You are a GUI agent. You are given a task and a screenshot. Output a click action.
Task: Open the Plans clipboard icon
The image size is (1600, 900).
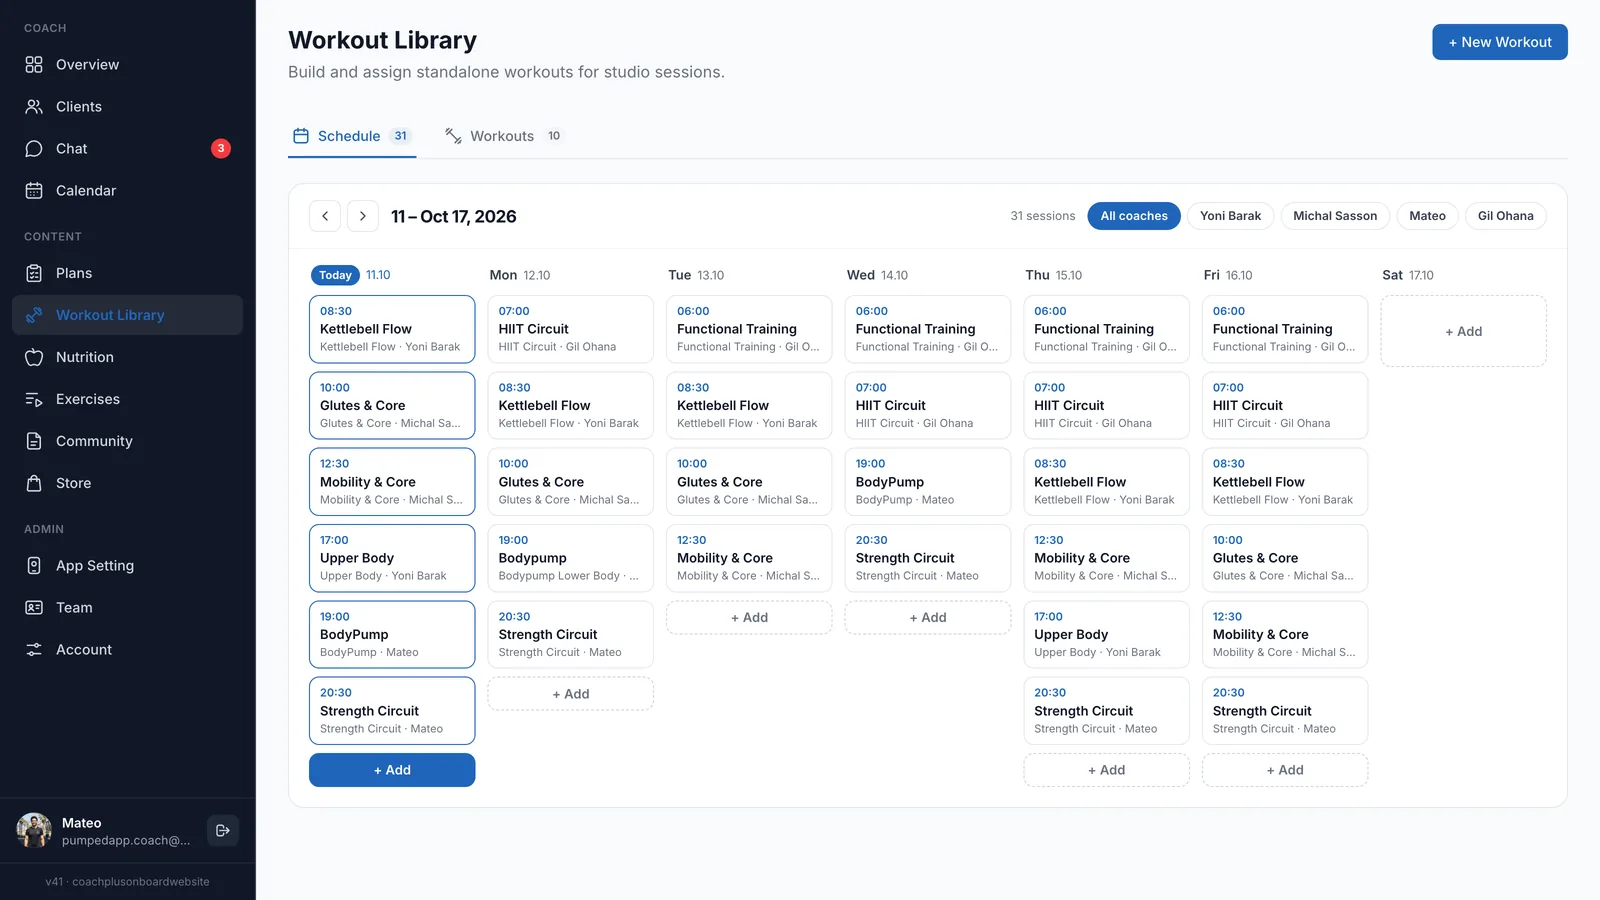[x=34, y=273]
